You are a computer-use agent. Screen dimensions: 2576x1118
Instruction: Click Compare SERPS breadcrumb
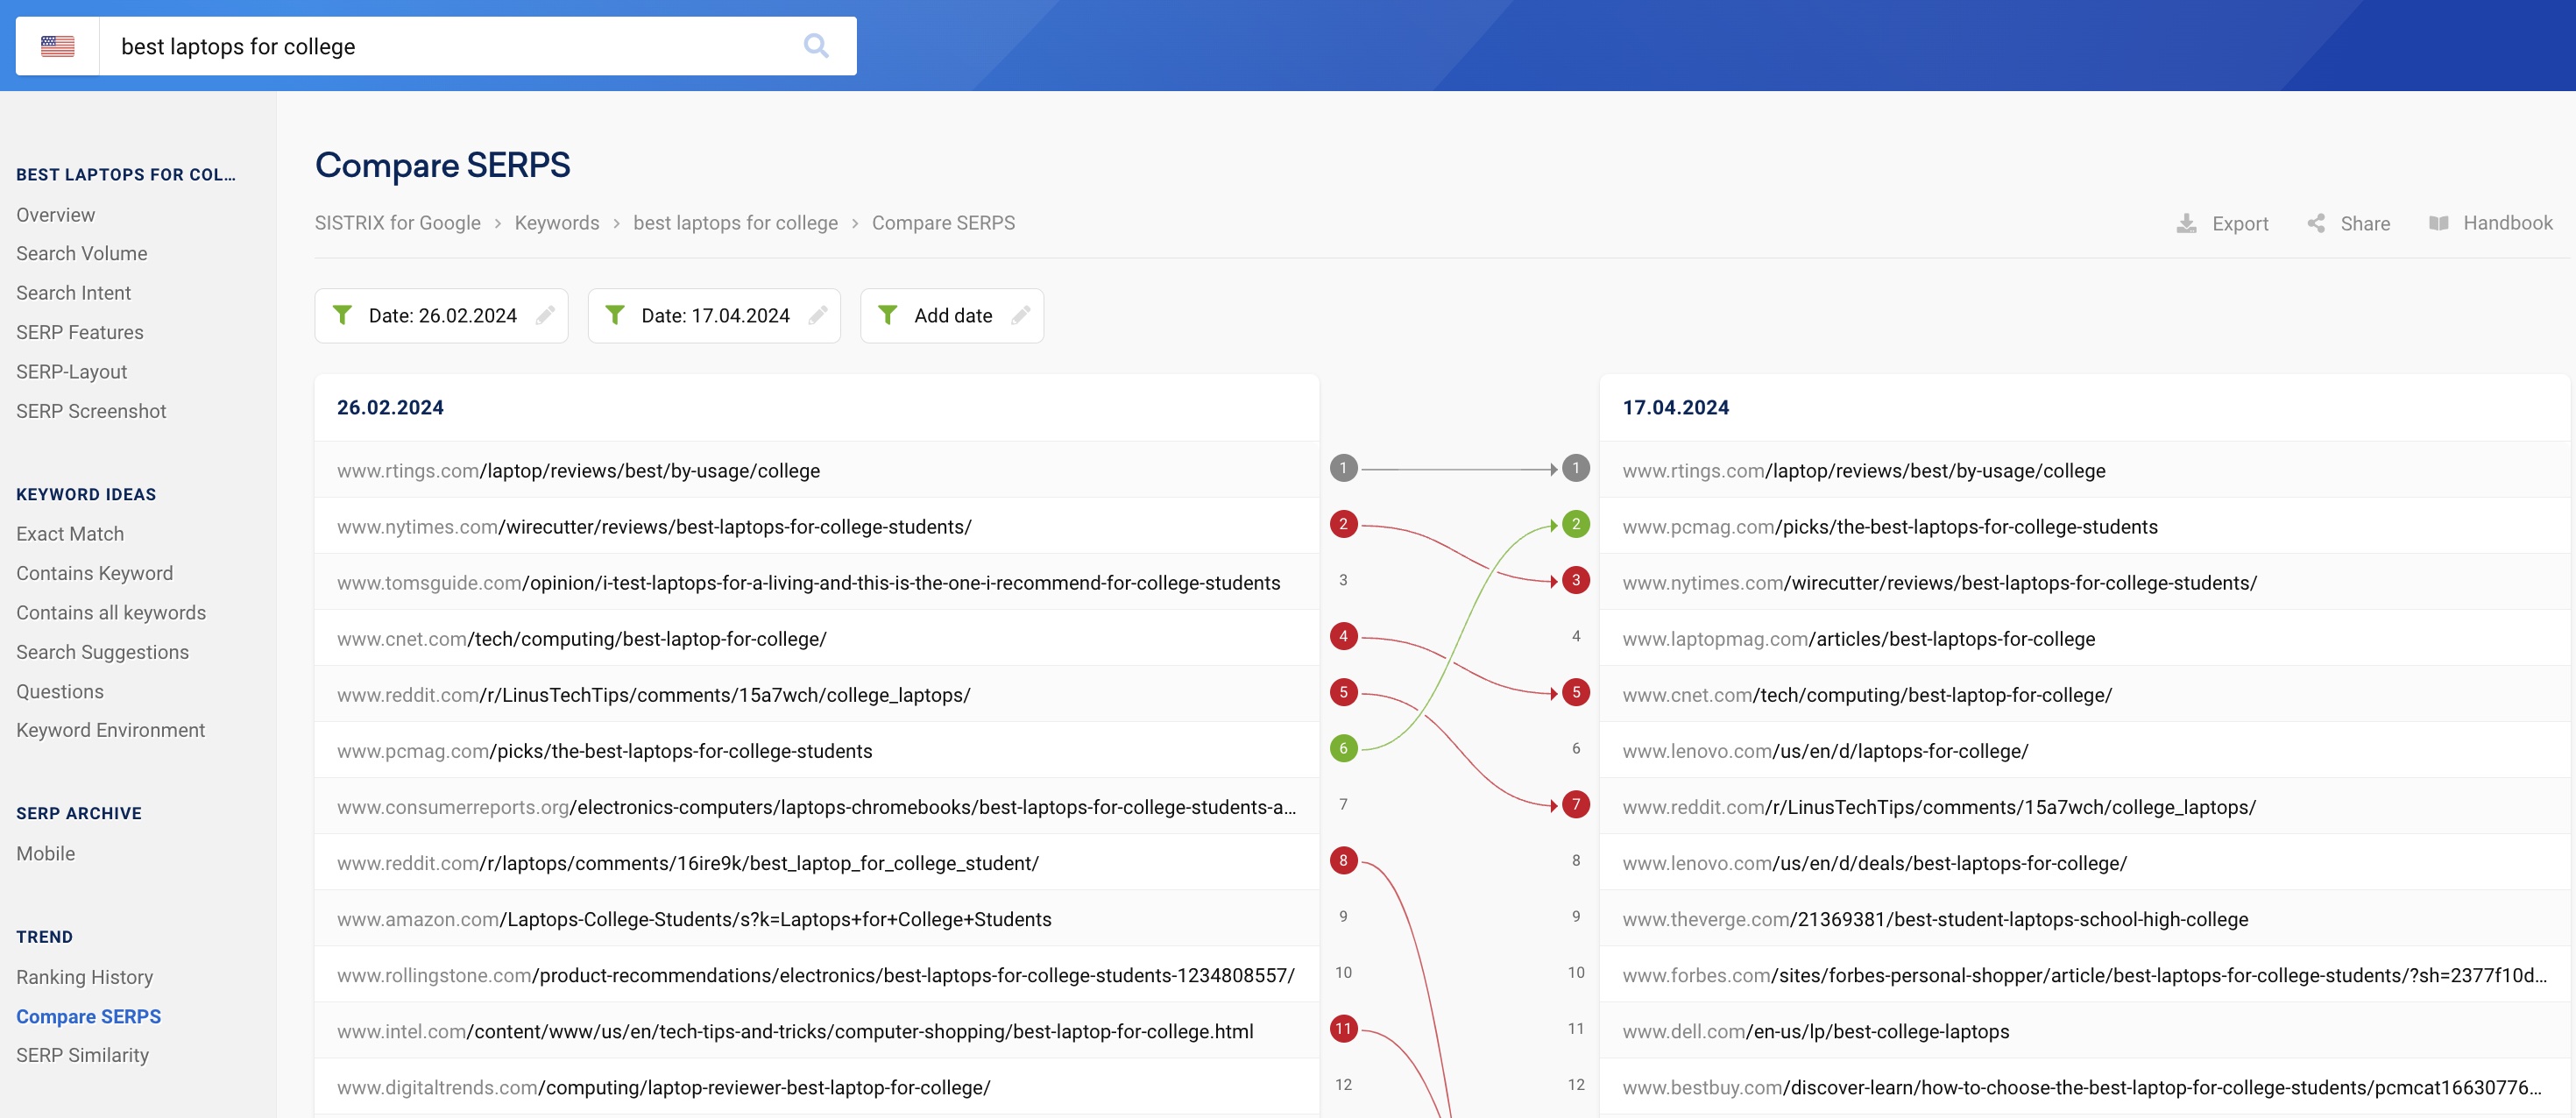point(943,223)
